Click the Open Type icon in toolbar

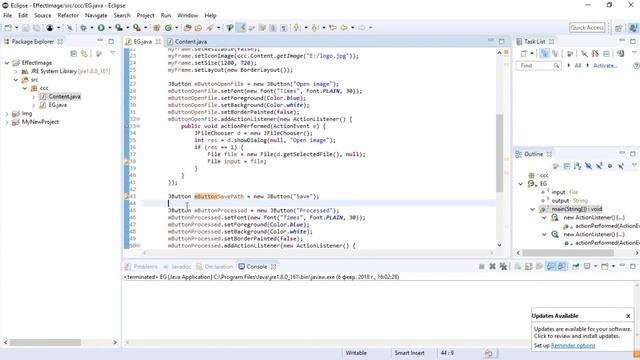tap(188, 28)
